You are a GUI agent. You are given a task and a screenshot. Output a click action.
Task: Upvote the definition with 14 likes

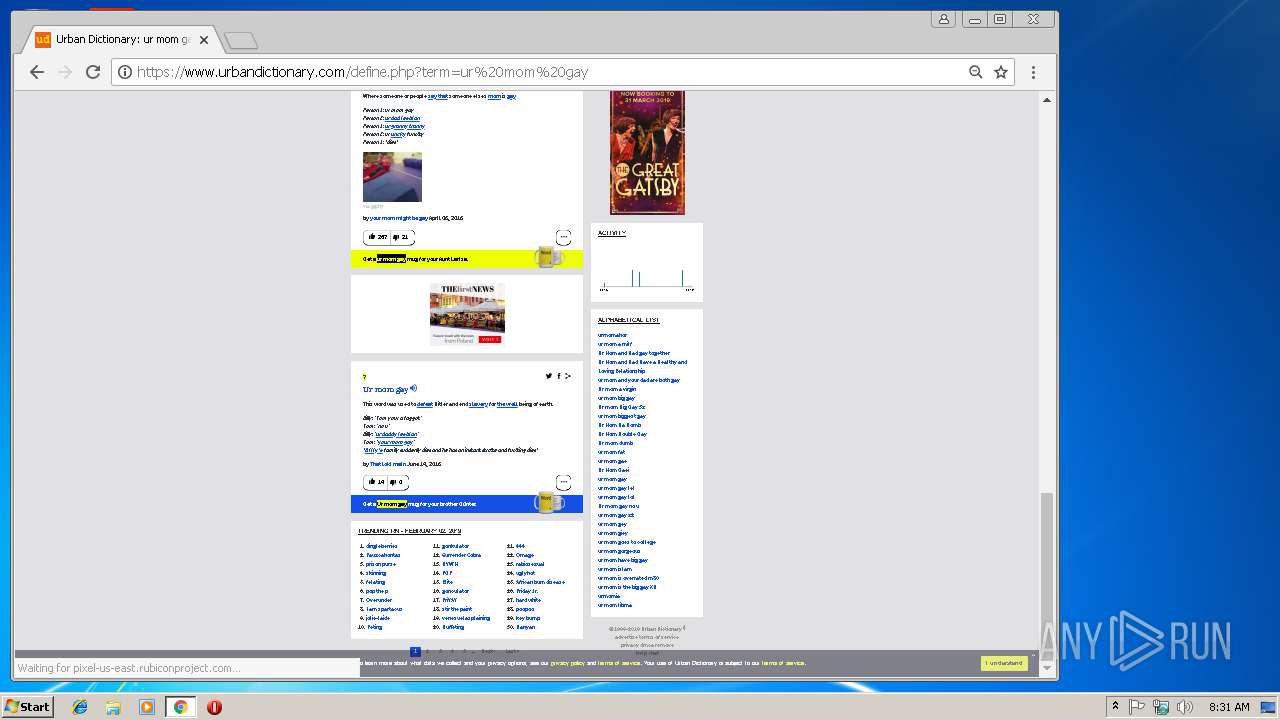point(376,482)
